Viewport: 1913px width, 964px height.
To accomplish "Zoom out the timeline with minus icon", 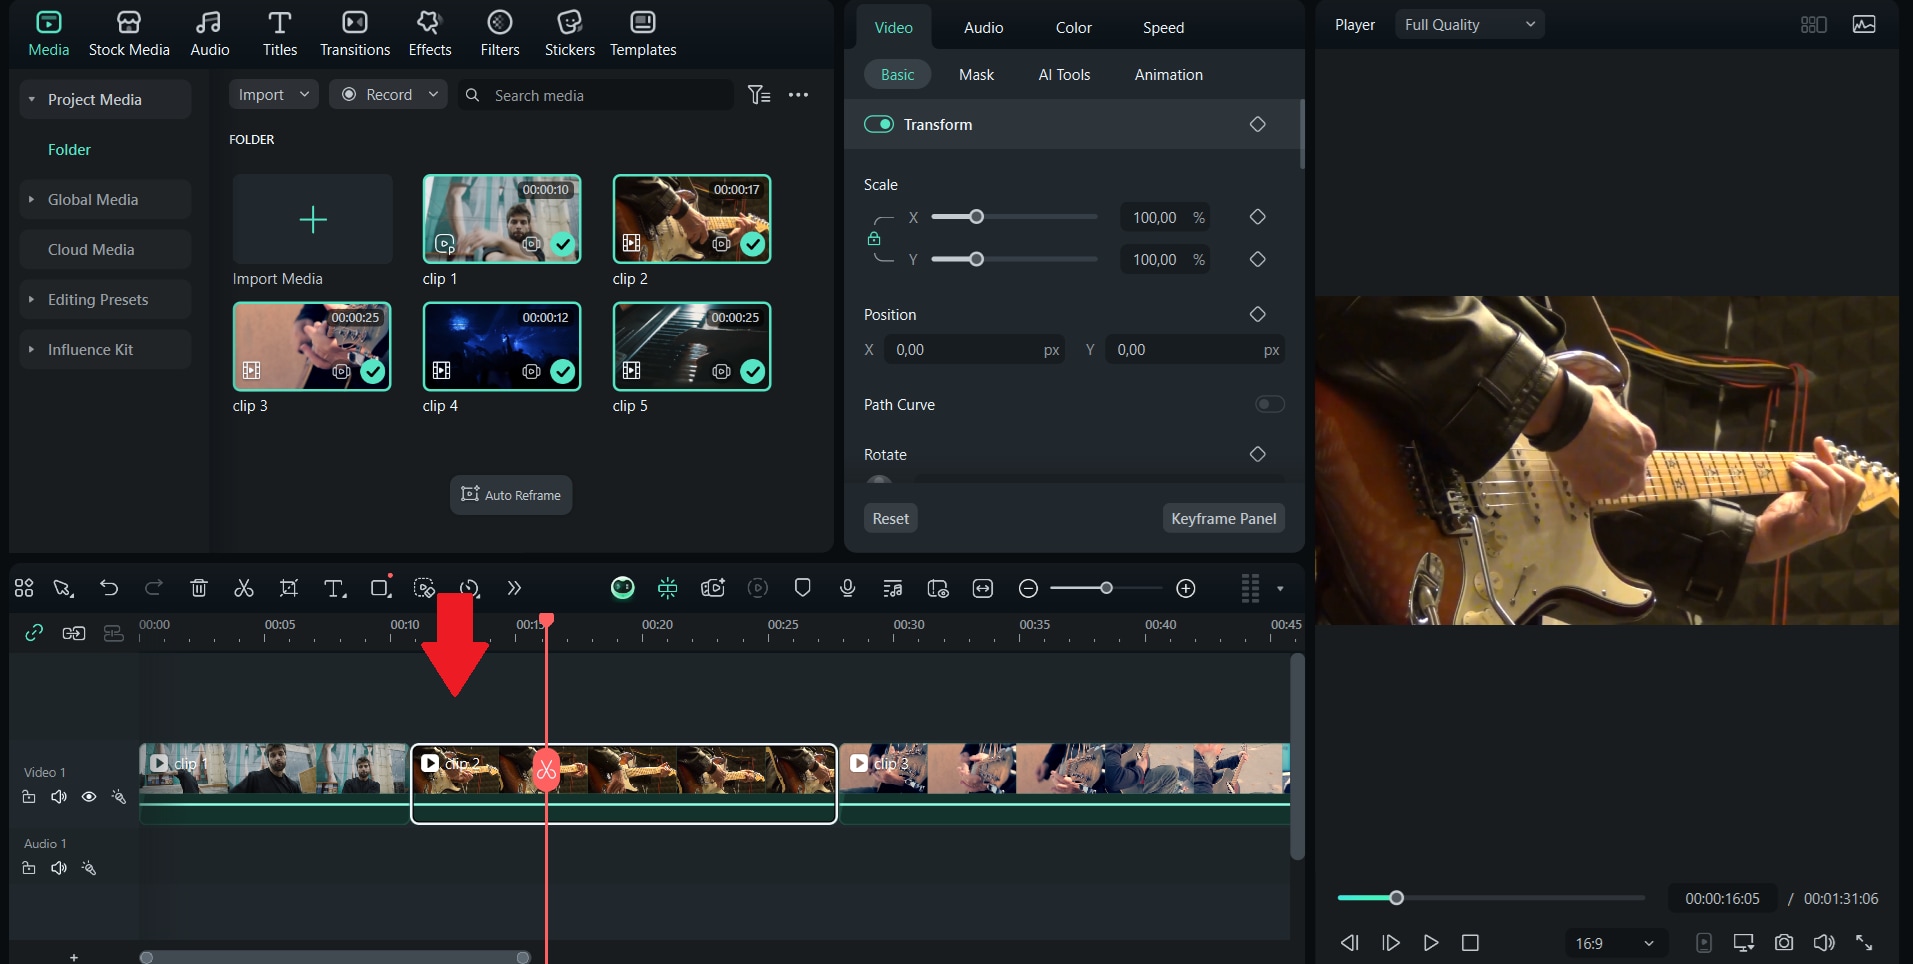I will tap(1028, 588).
